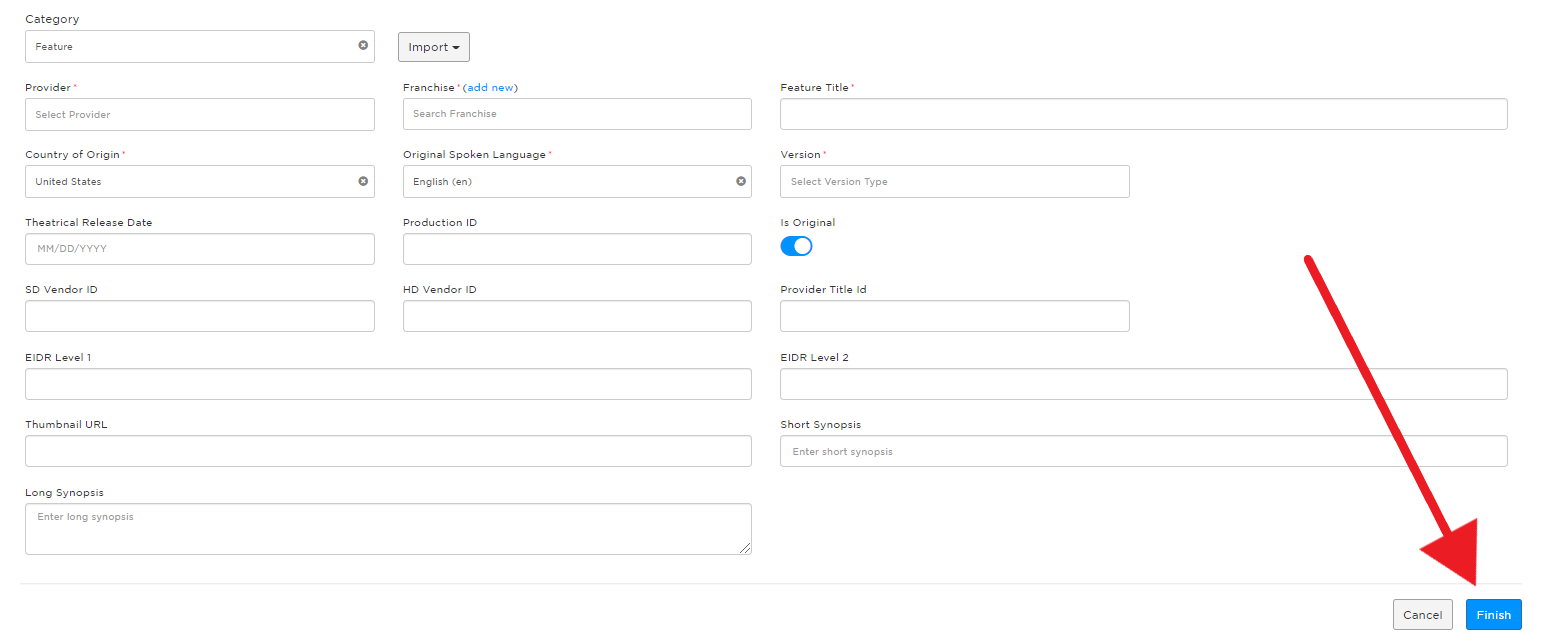This screenshot has width=1546, height=641.
Task: Click the EIDR Level 2 field
Action: [x=1143, y=383]
